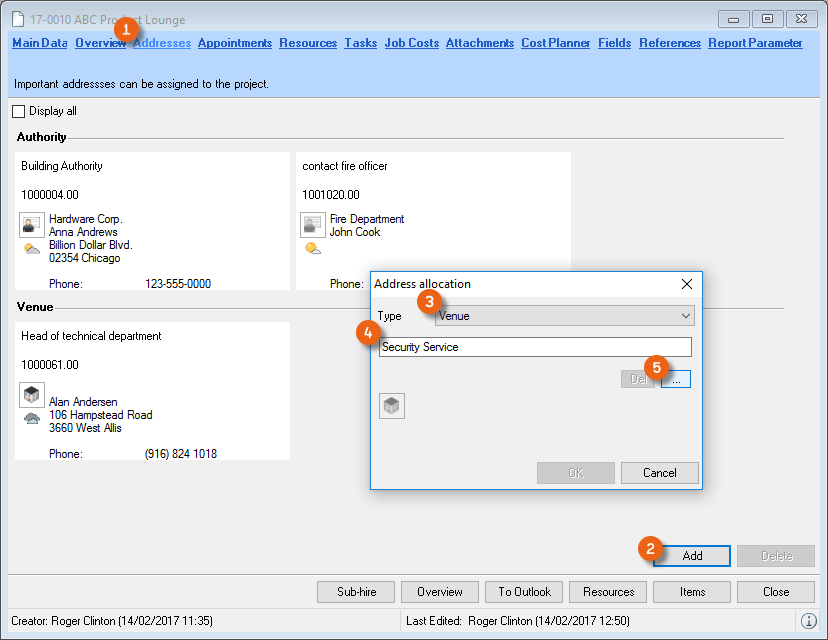This screenshot has height=640, width=828.
Task: Click the To Outlook button
Action: [x=524, y=592]
